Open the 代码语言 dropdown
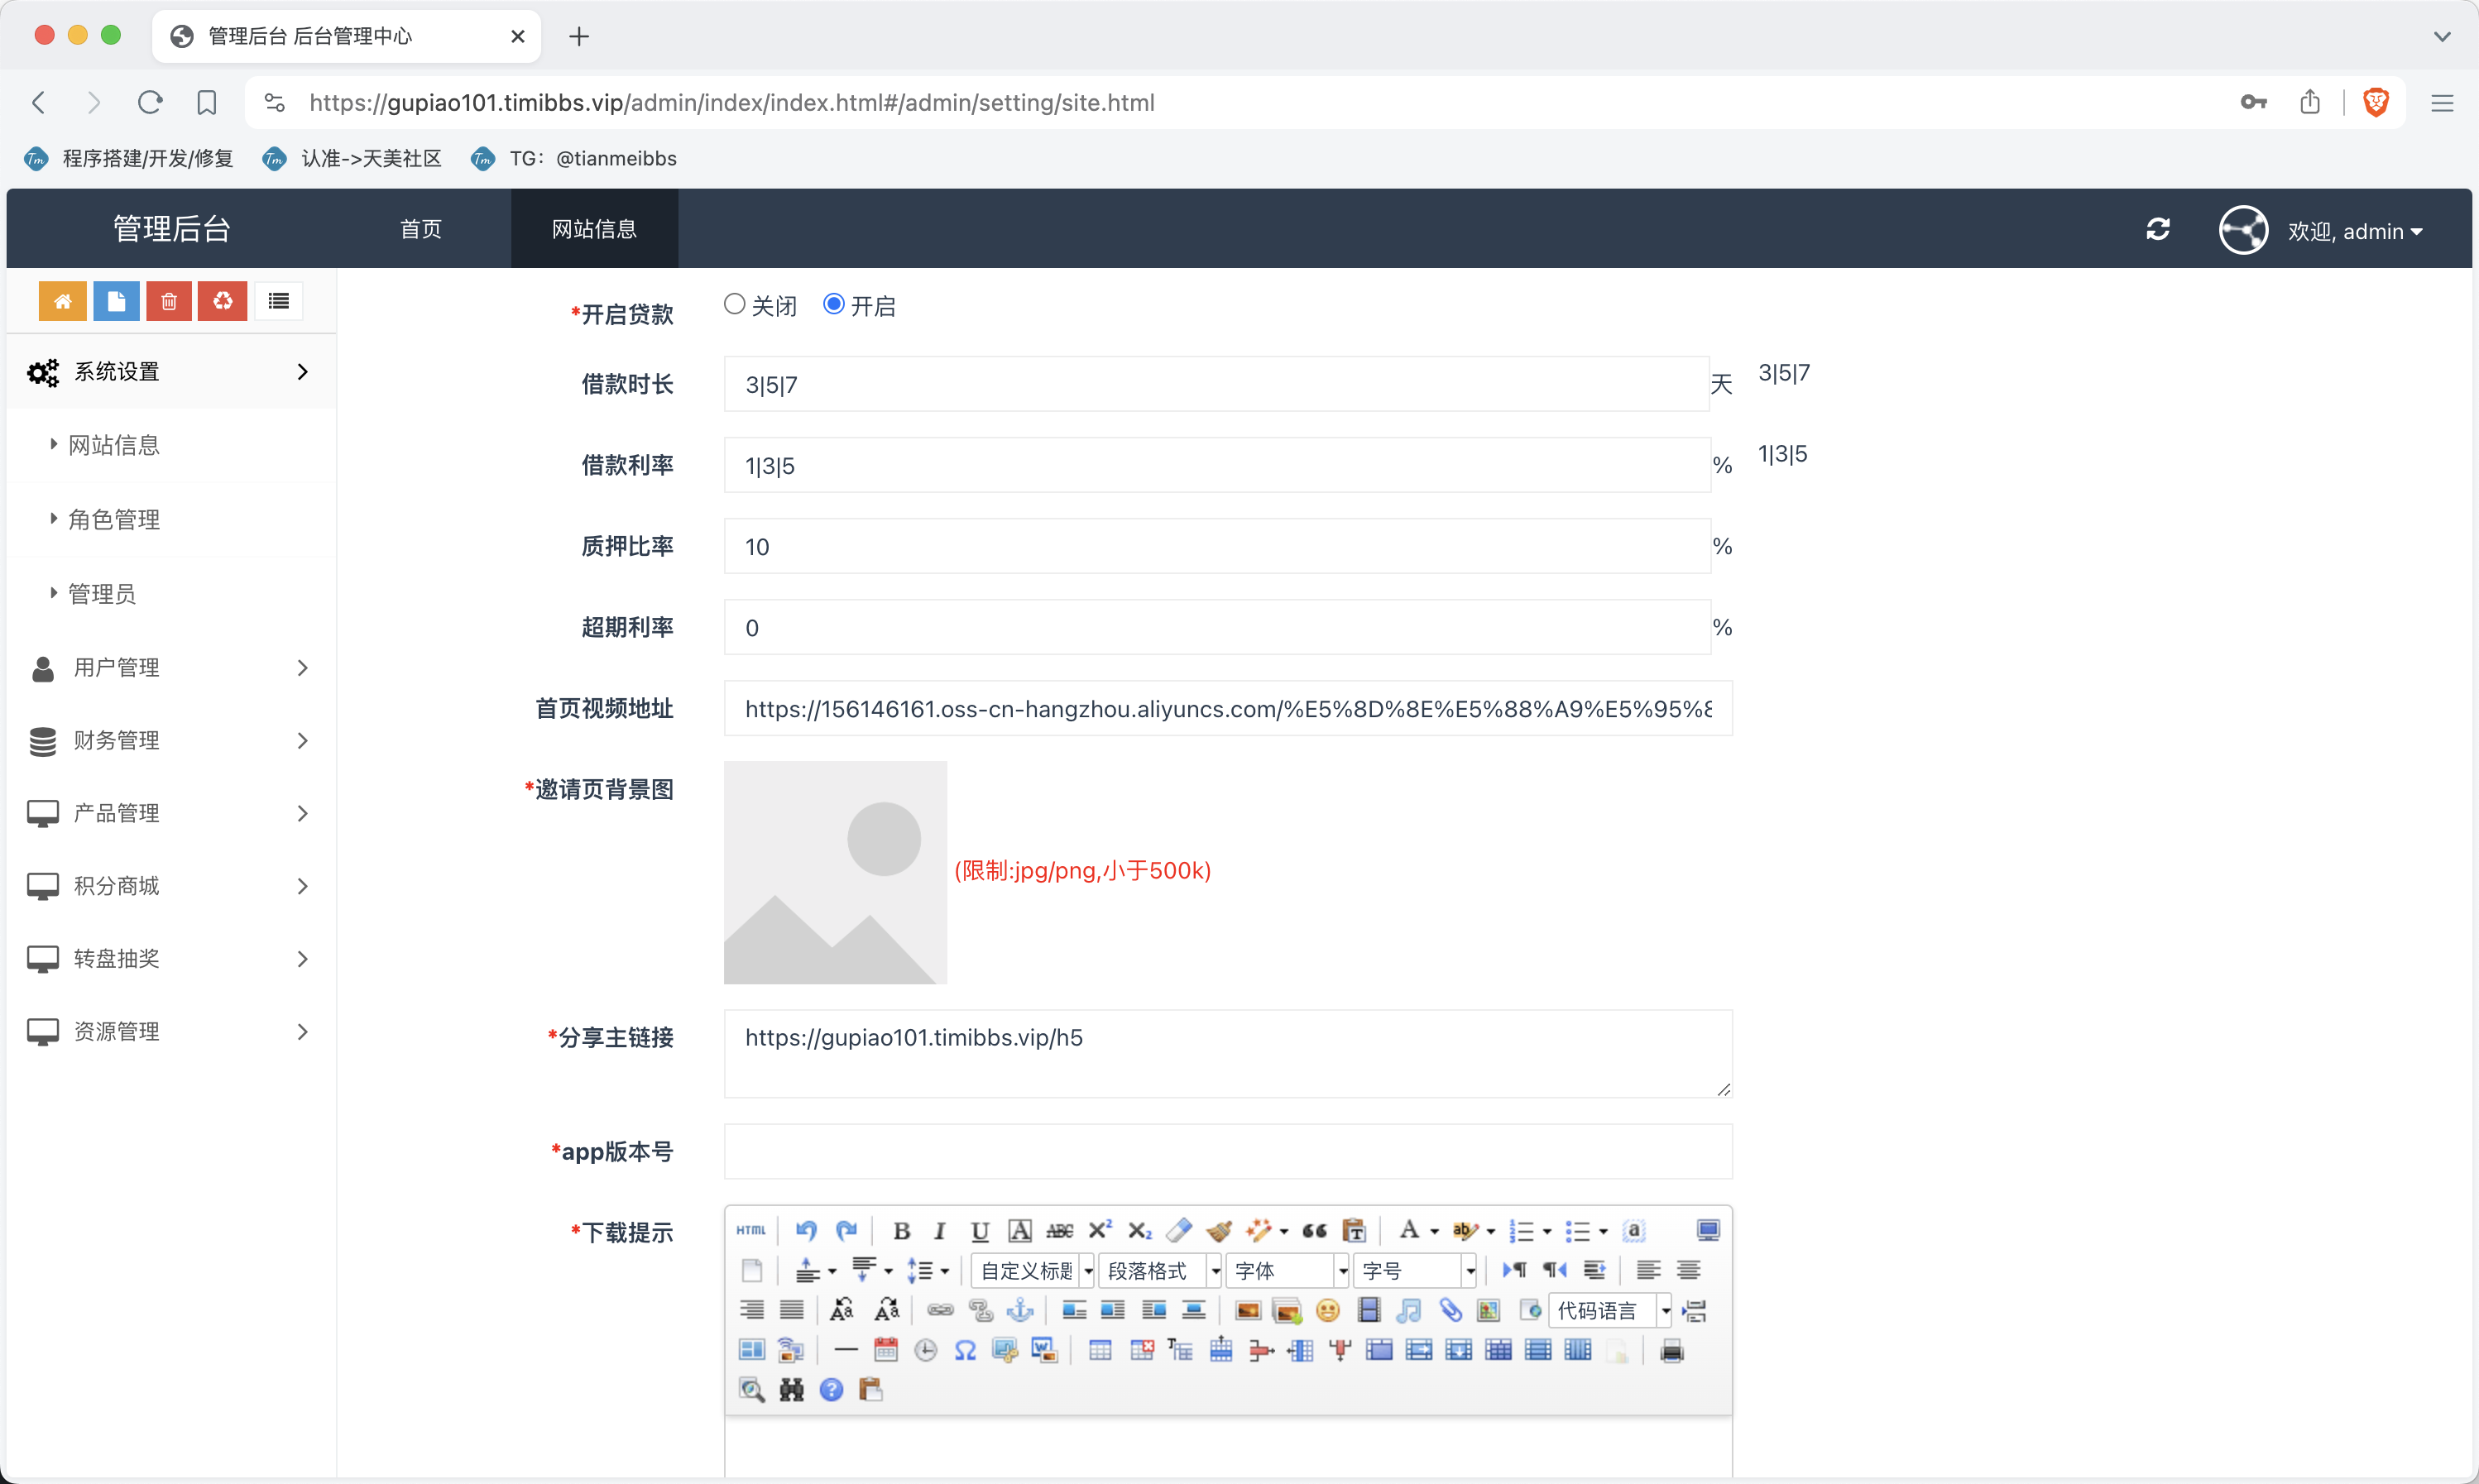2479x1484 pixels. pos(1610,1311)
